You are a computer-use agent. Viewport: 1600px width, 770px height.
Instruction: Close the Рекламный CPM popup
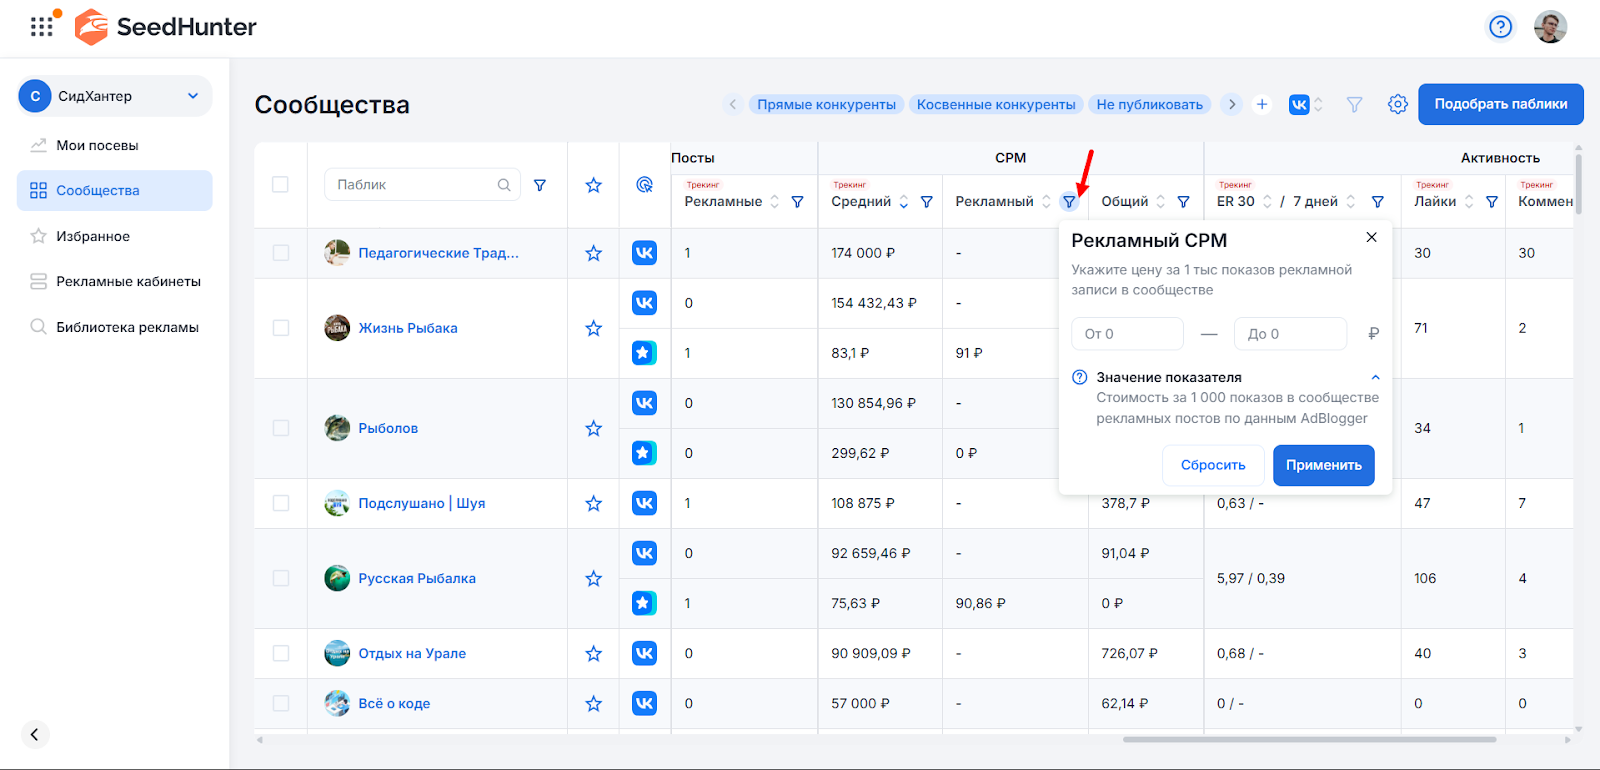(x=1371, y=237)
